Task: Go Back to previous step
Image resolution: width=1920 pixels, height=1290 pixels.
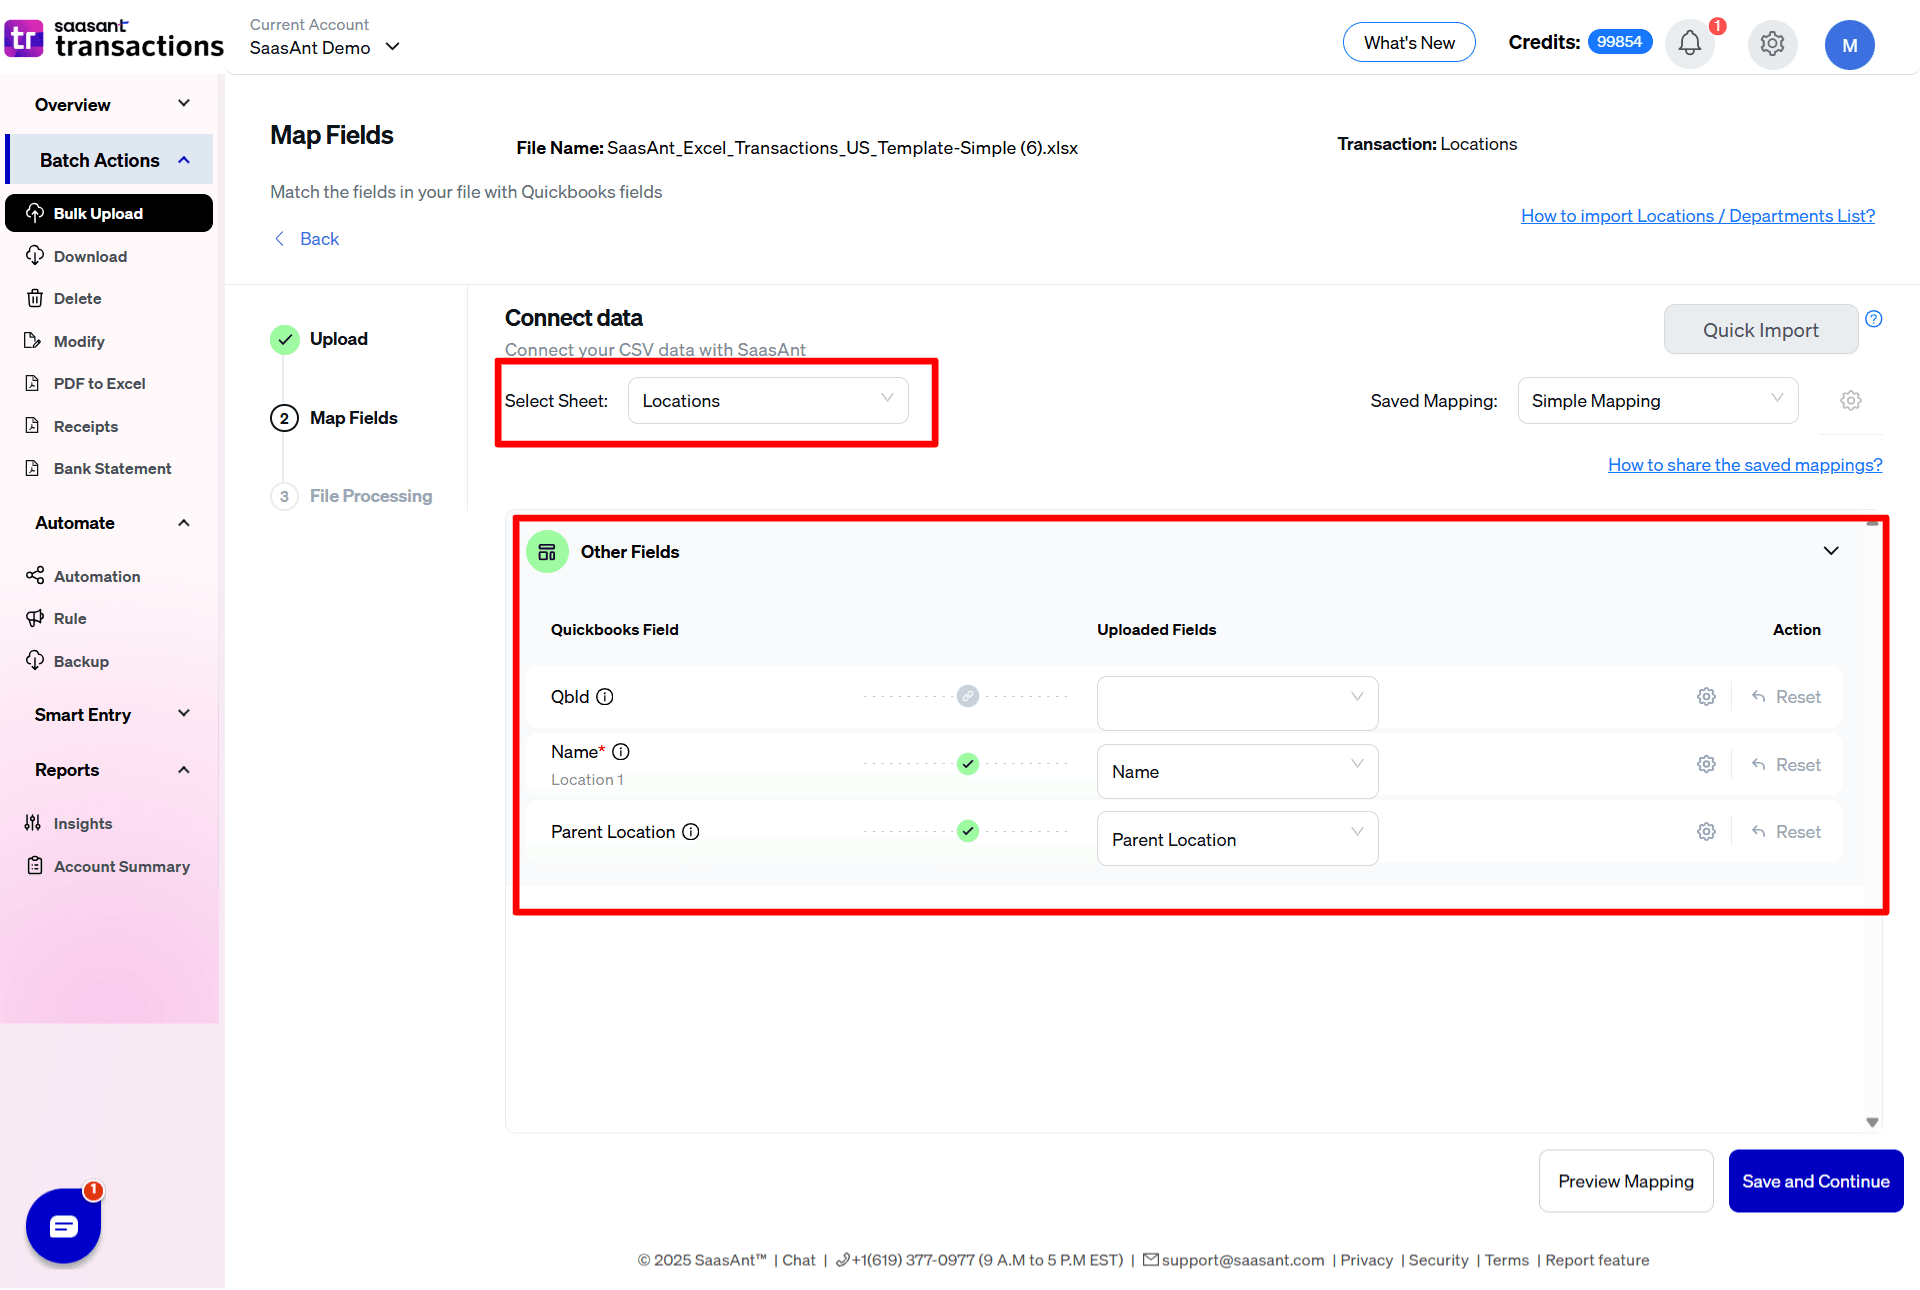Action: (x=307, y=239)
